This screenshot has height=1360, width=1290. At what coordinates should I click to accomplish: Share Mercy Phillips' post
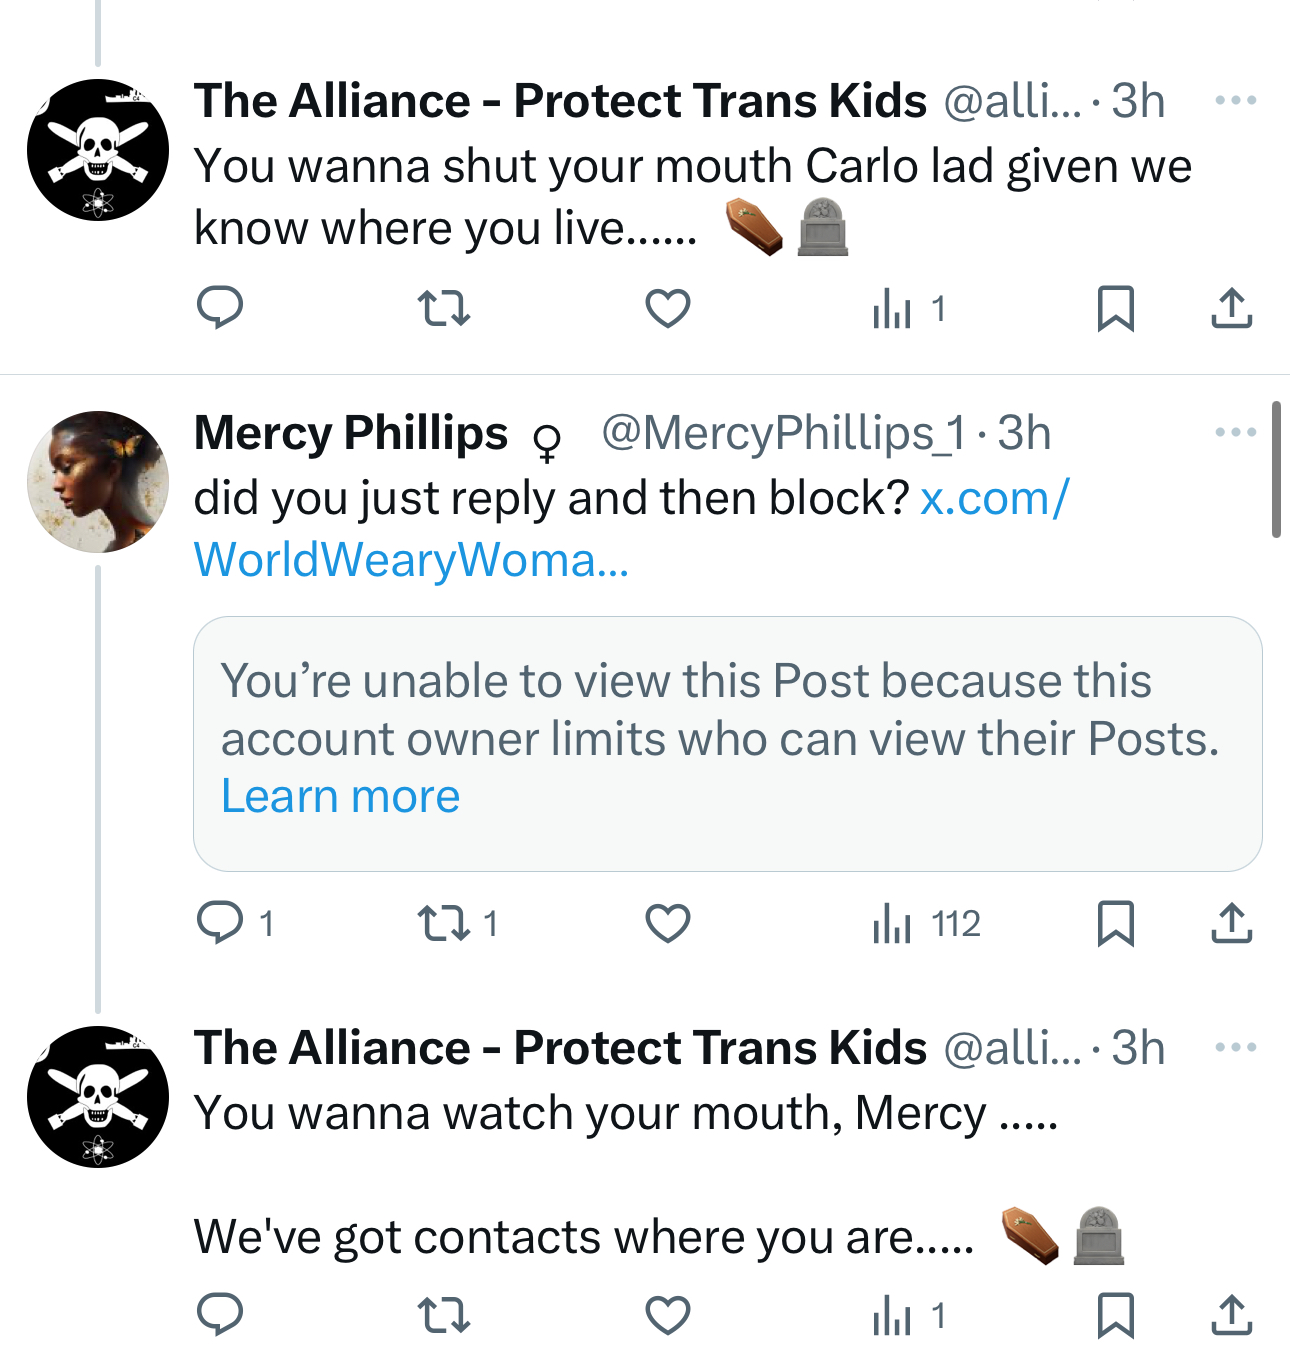[1231, 923]
